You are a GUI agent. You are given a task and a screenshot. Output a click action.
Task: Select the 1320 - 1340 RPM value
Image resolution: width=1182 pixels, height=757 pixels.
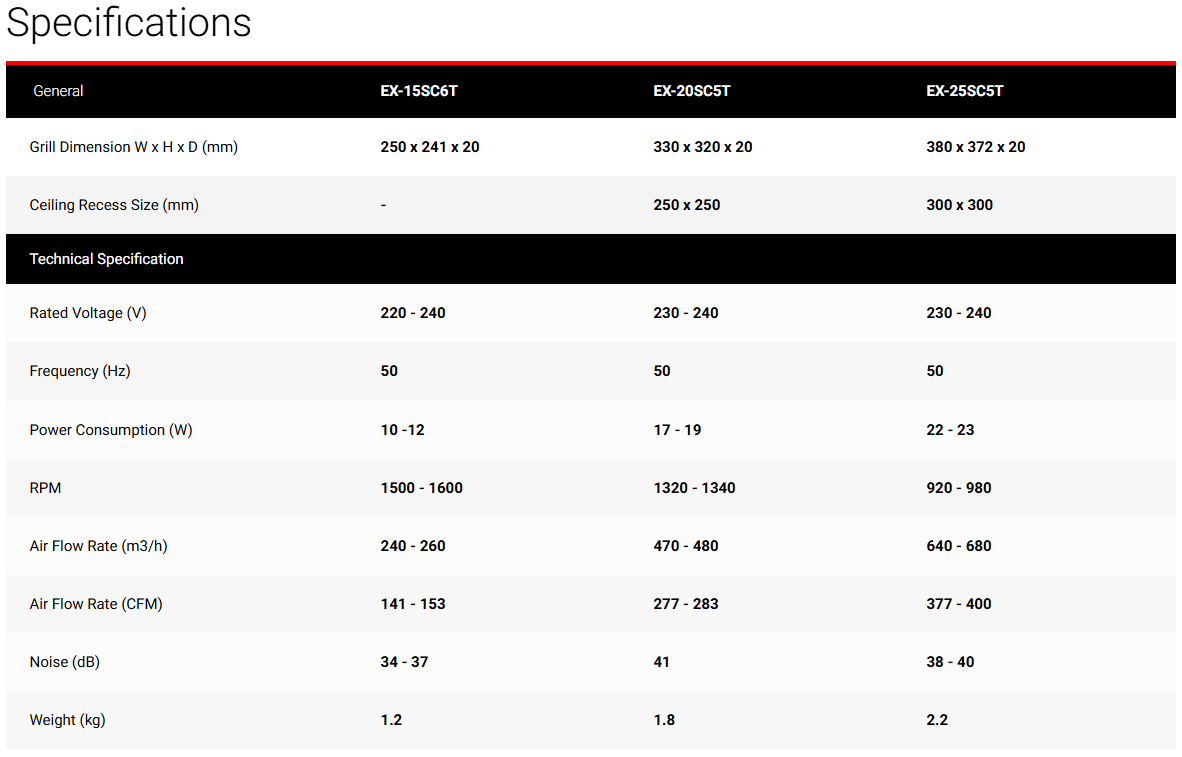coord(694,488)
